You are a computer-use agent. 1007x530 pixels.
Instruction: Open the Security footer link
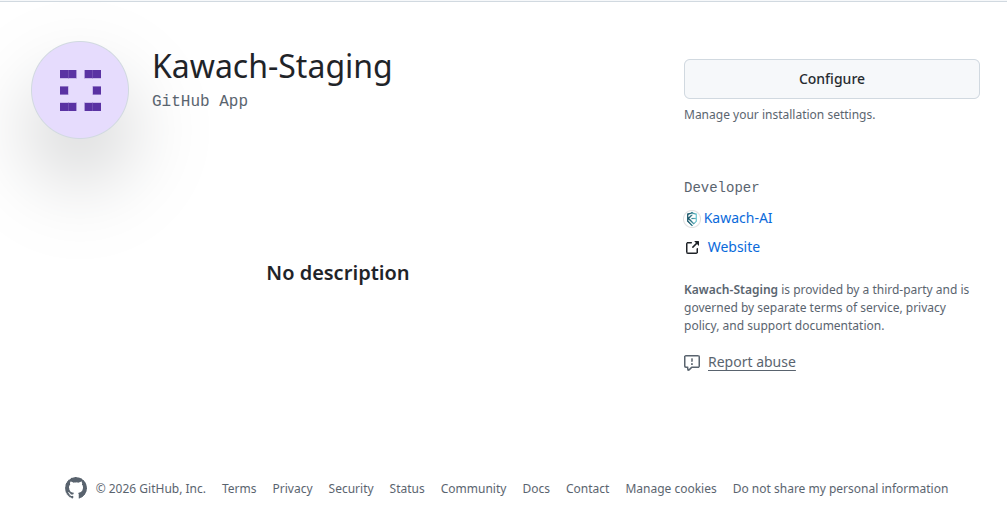351,489
